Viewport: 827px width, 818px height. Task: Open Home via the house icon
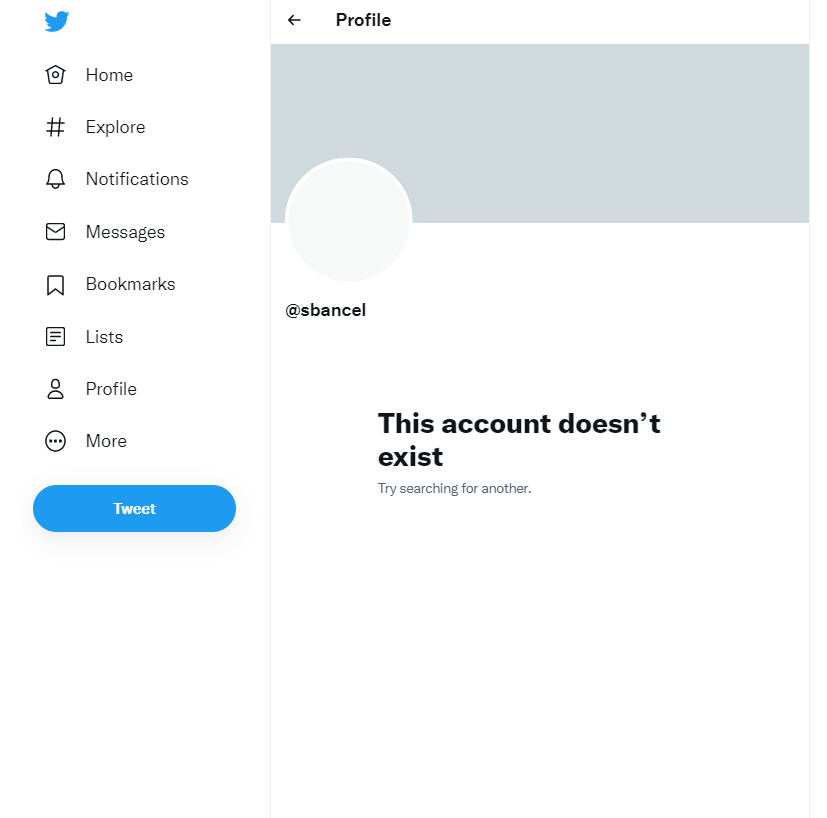55,75
